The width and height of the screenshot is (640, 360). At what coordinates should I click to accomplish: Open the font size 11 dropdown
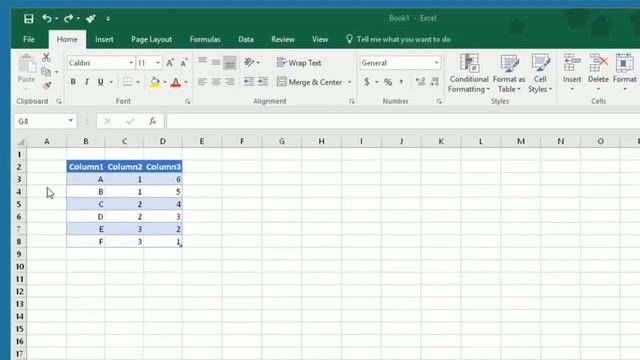pyautogui.click(x=158, y=63)
